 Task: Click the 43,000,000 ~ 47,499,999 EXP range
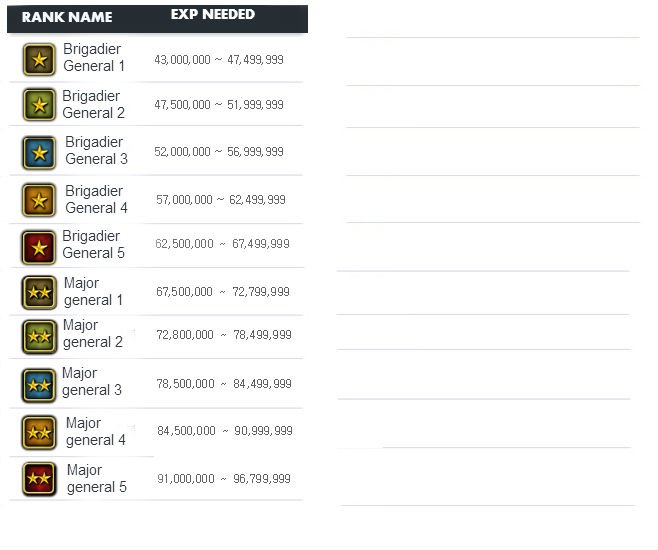point(219,60)
